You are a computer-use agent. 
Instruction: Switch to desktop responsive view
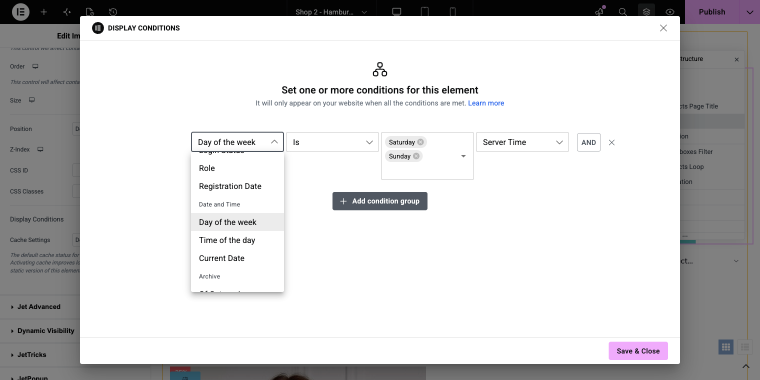click(x=396, y=12)
